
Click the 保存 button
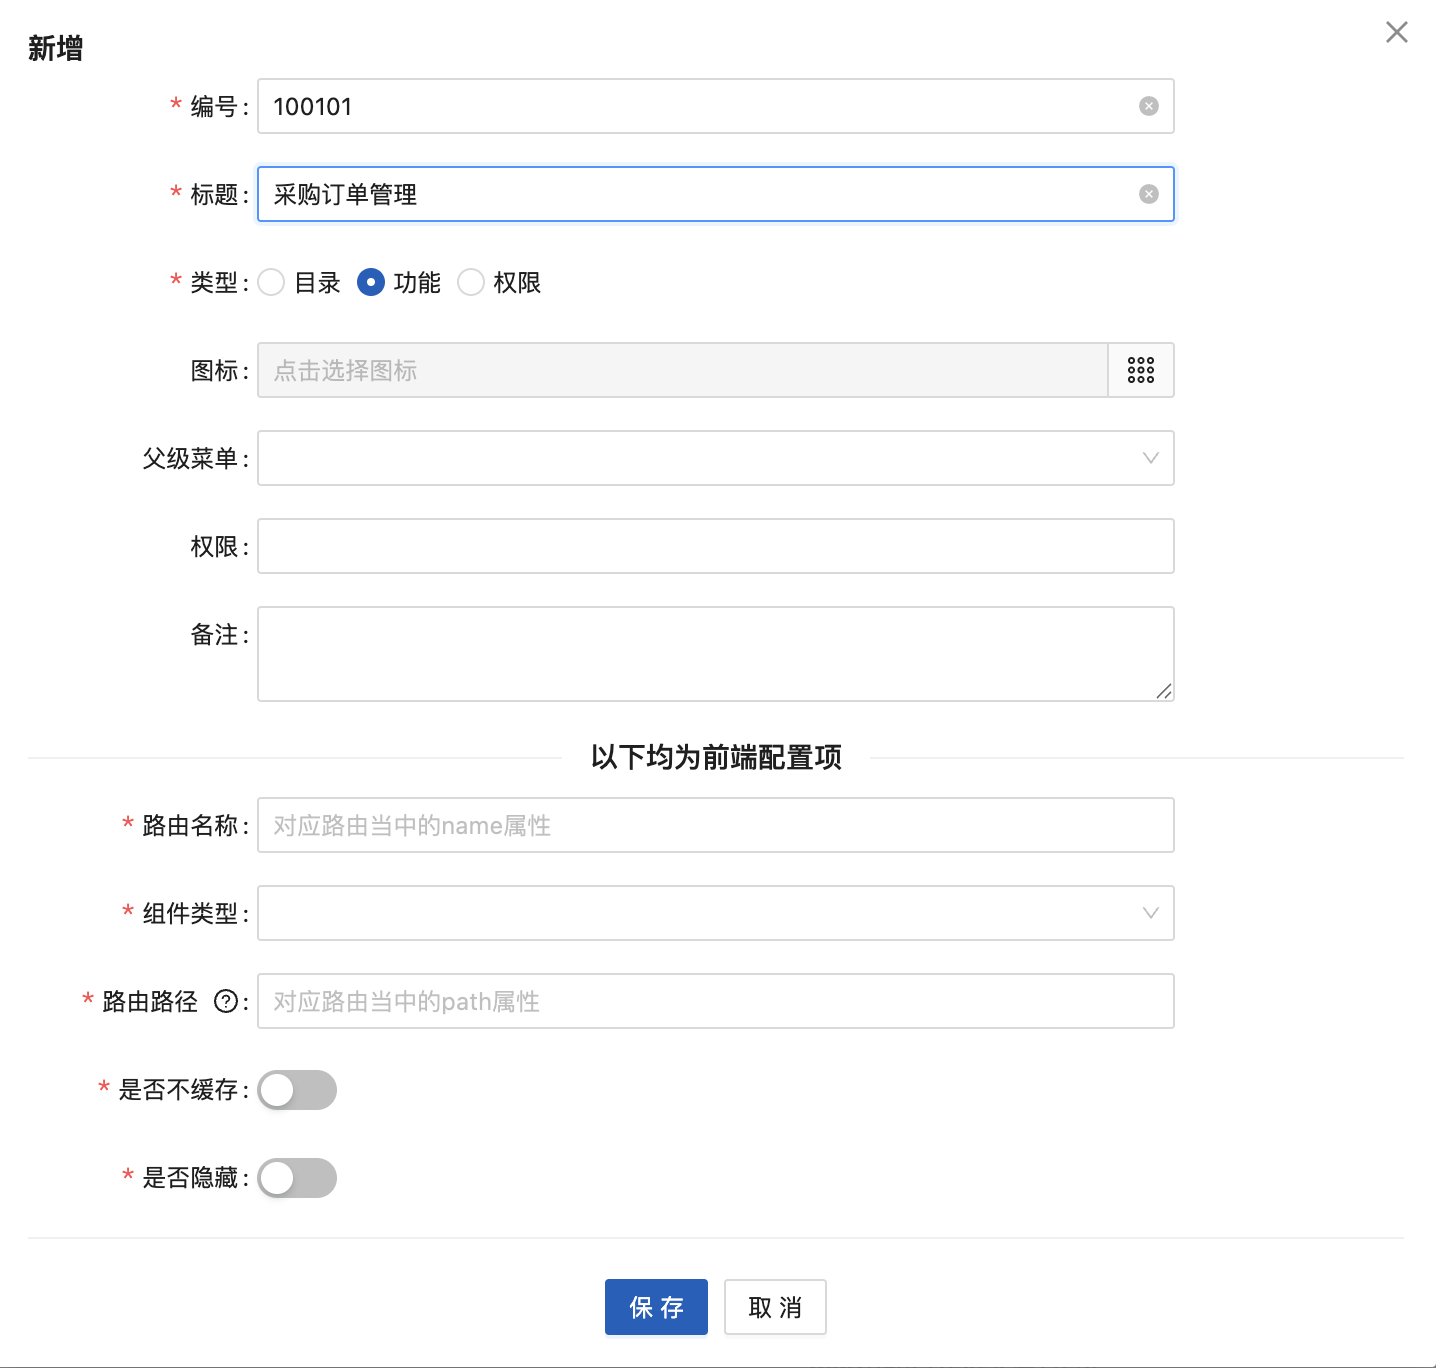point(656,1307)
